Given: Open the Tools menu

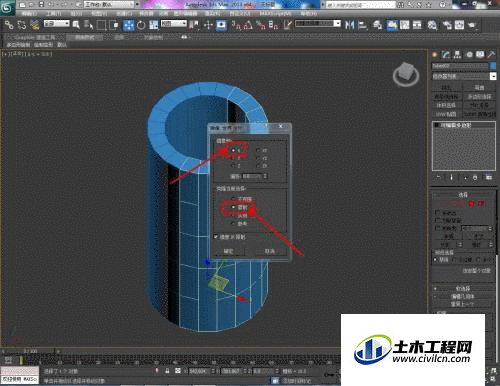Looking at the screenshot, I should click(x=54, y=14).
